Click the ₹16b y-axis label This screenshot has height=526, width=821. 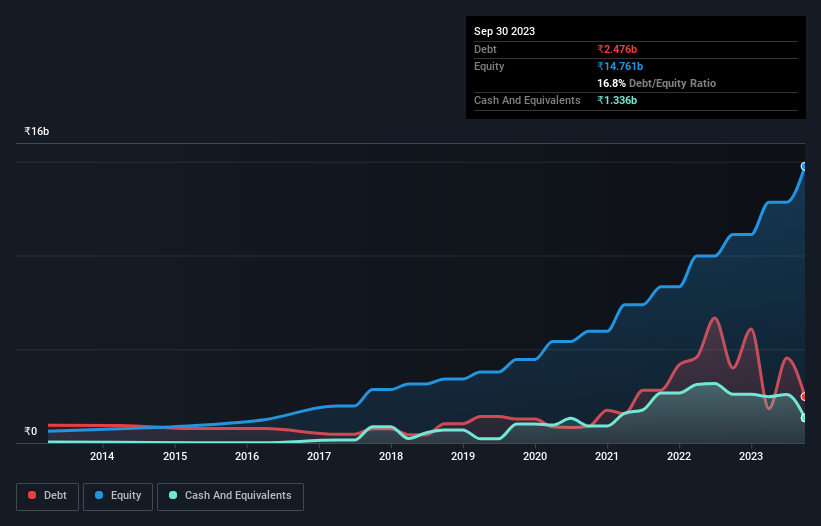tap(37, 131)
